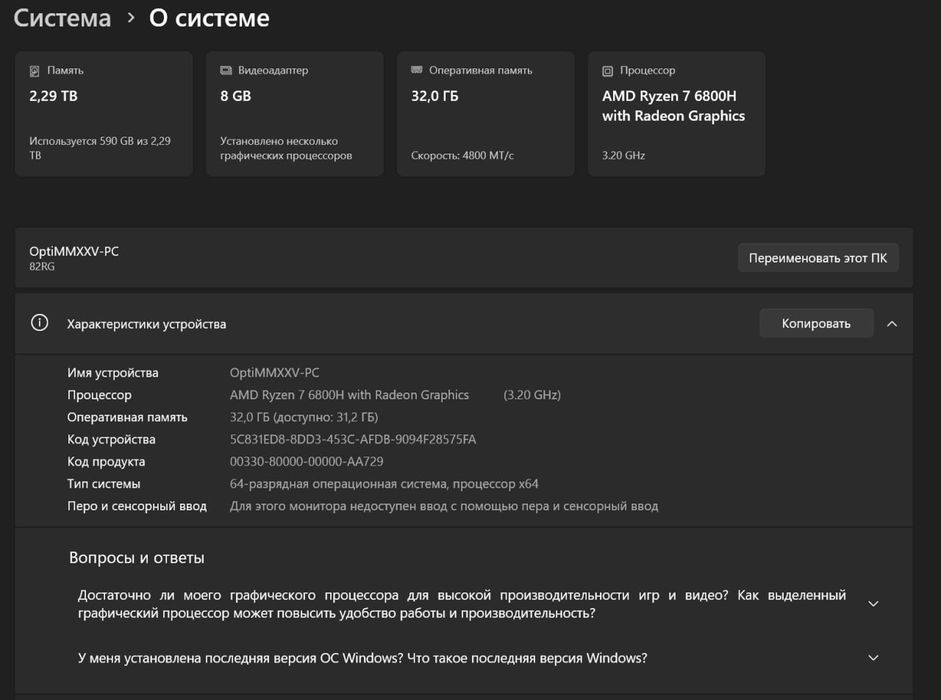Click the 32,0 ГБ (доступно: 31,2 ГБ) value

[304, 417]
